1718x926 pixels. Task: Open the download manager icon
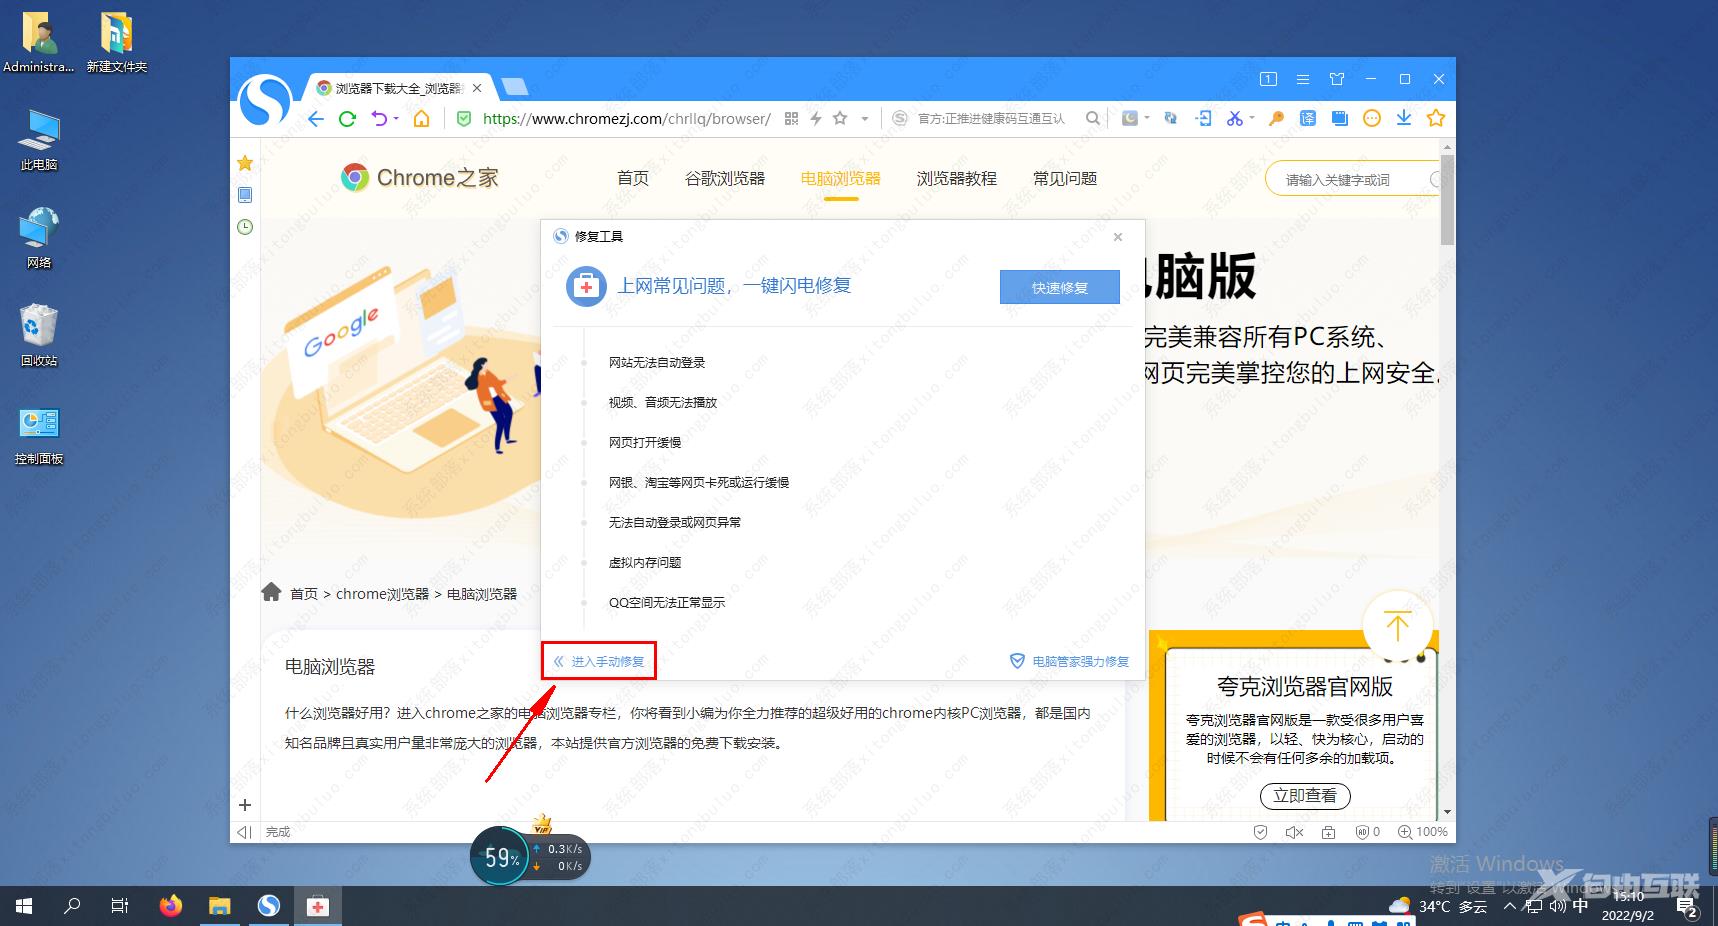[1404, 118]
